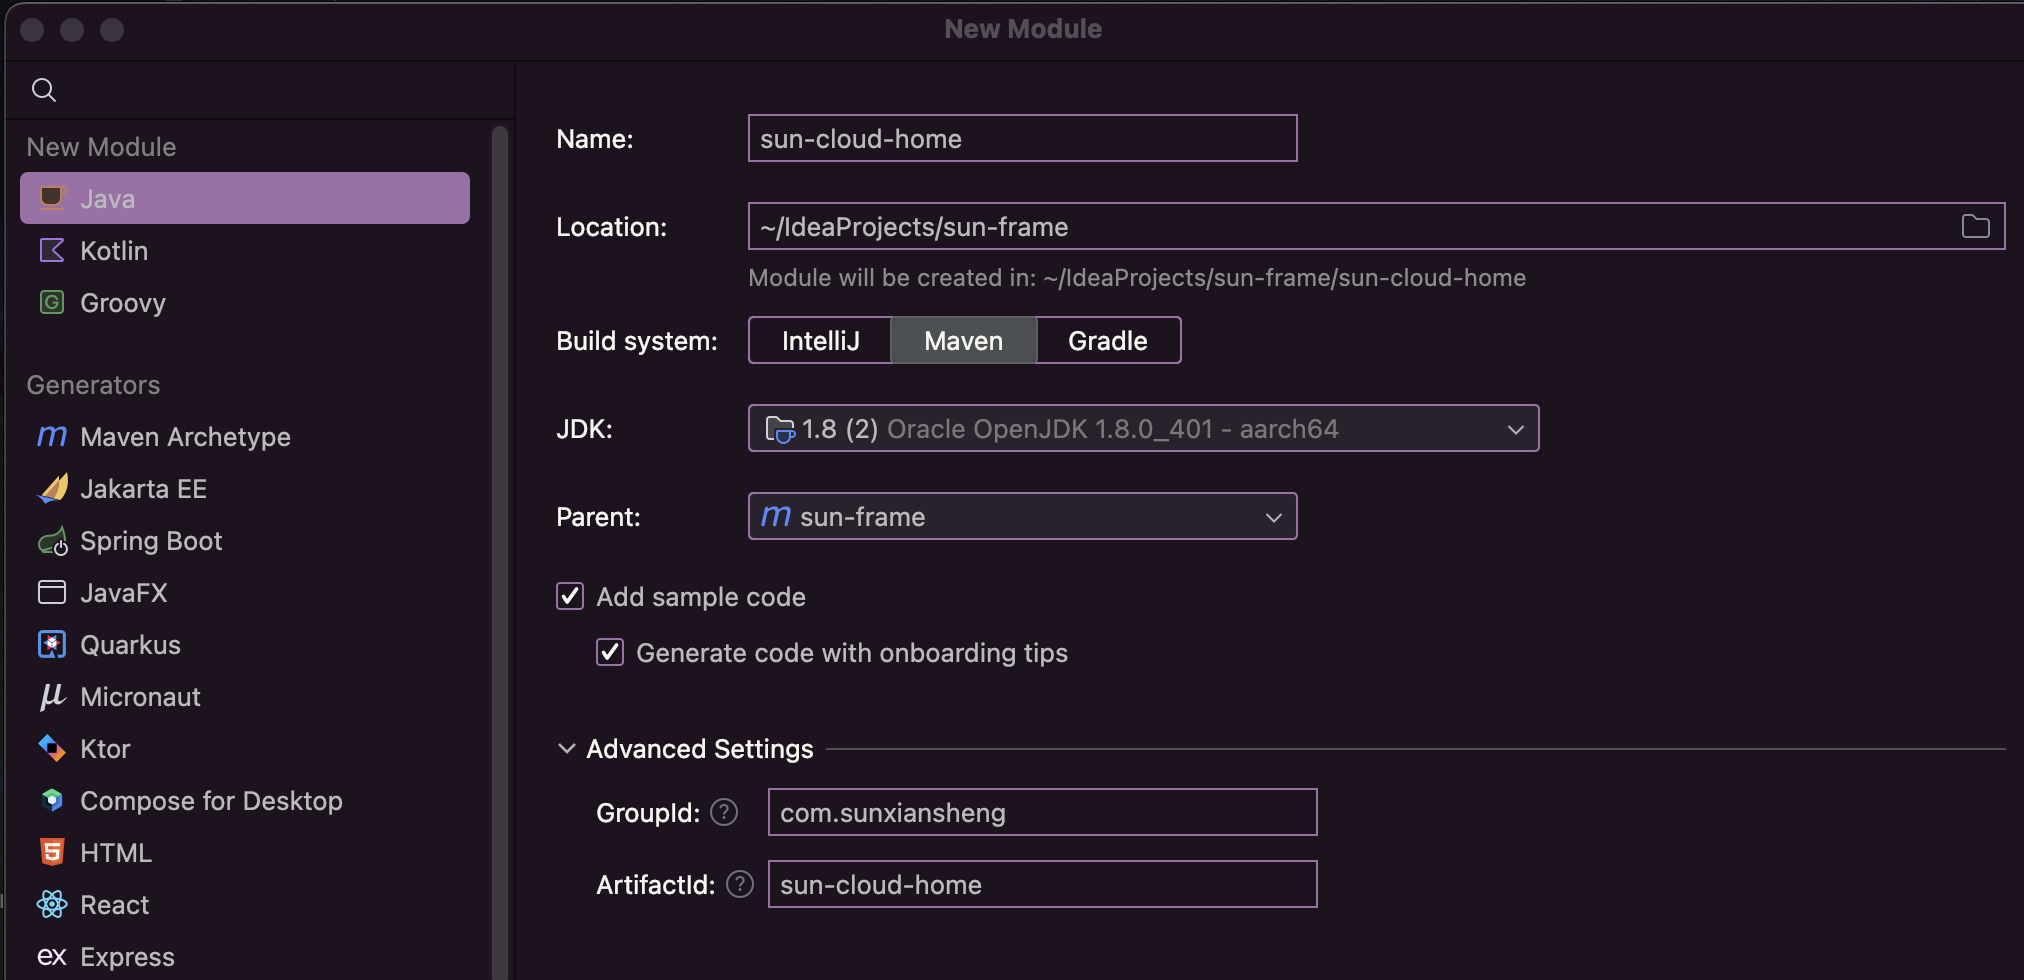Select Compose for Desktop label
2024x980 pixels.
coord(211,801)
